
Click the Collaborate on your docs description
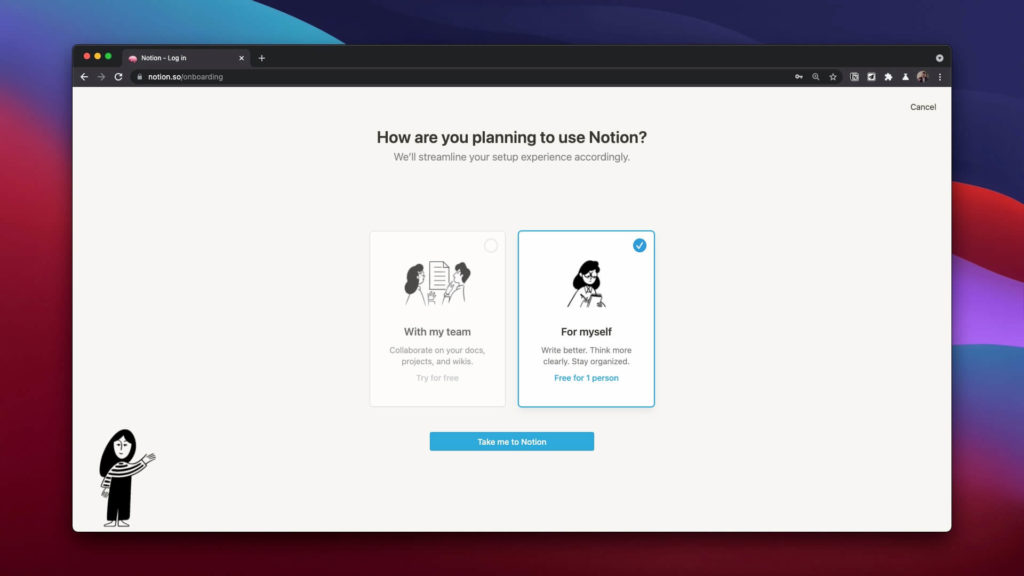tap(438, 356)
